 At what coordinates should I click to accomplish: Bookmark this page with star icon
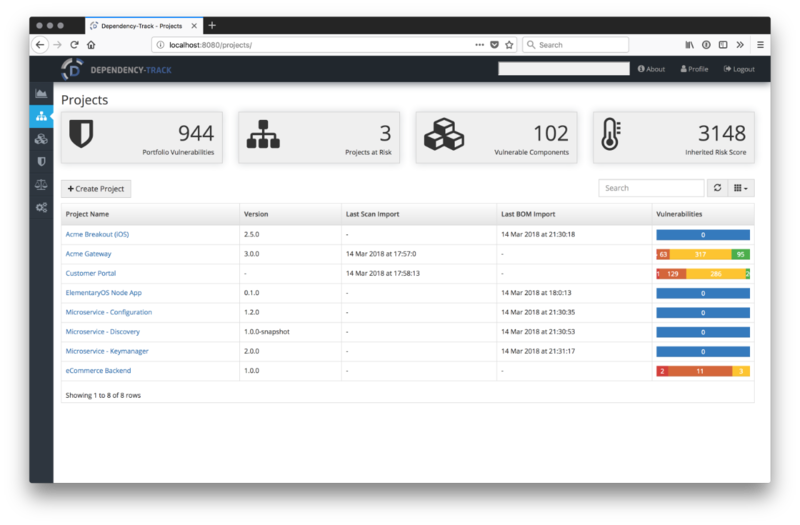pos(509,45)
